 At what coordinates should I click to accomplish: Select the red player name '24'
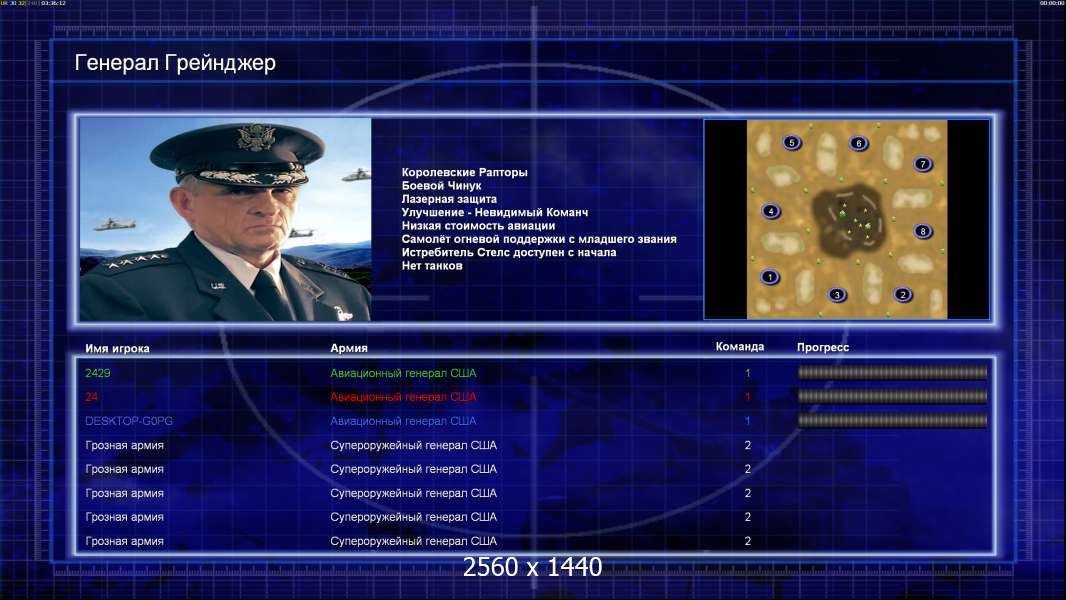[x=92, y=397]
